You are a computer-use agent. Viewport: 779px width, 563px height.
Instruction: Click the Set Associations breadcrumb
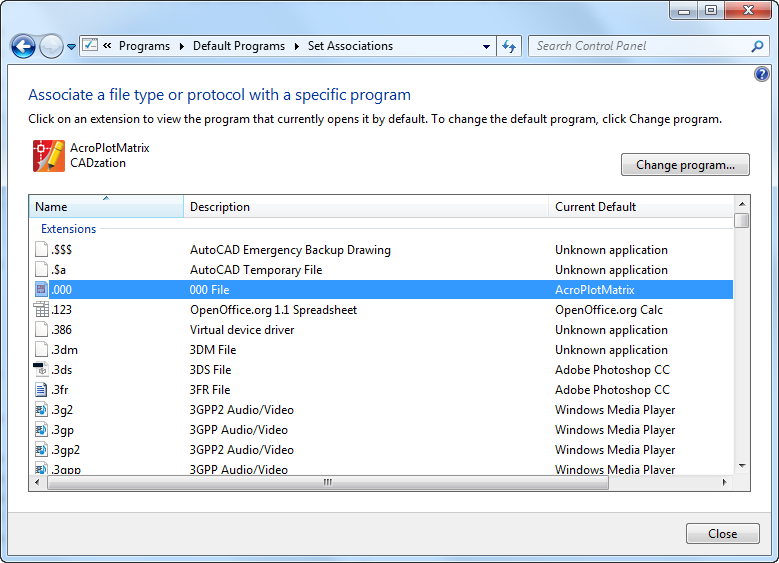point(350,46)
